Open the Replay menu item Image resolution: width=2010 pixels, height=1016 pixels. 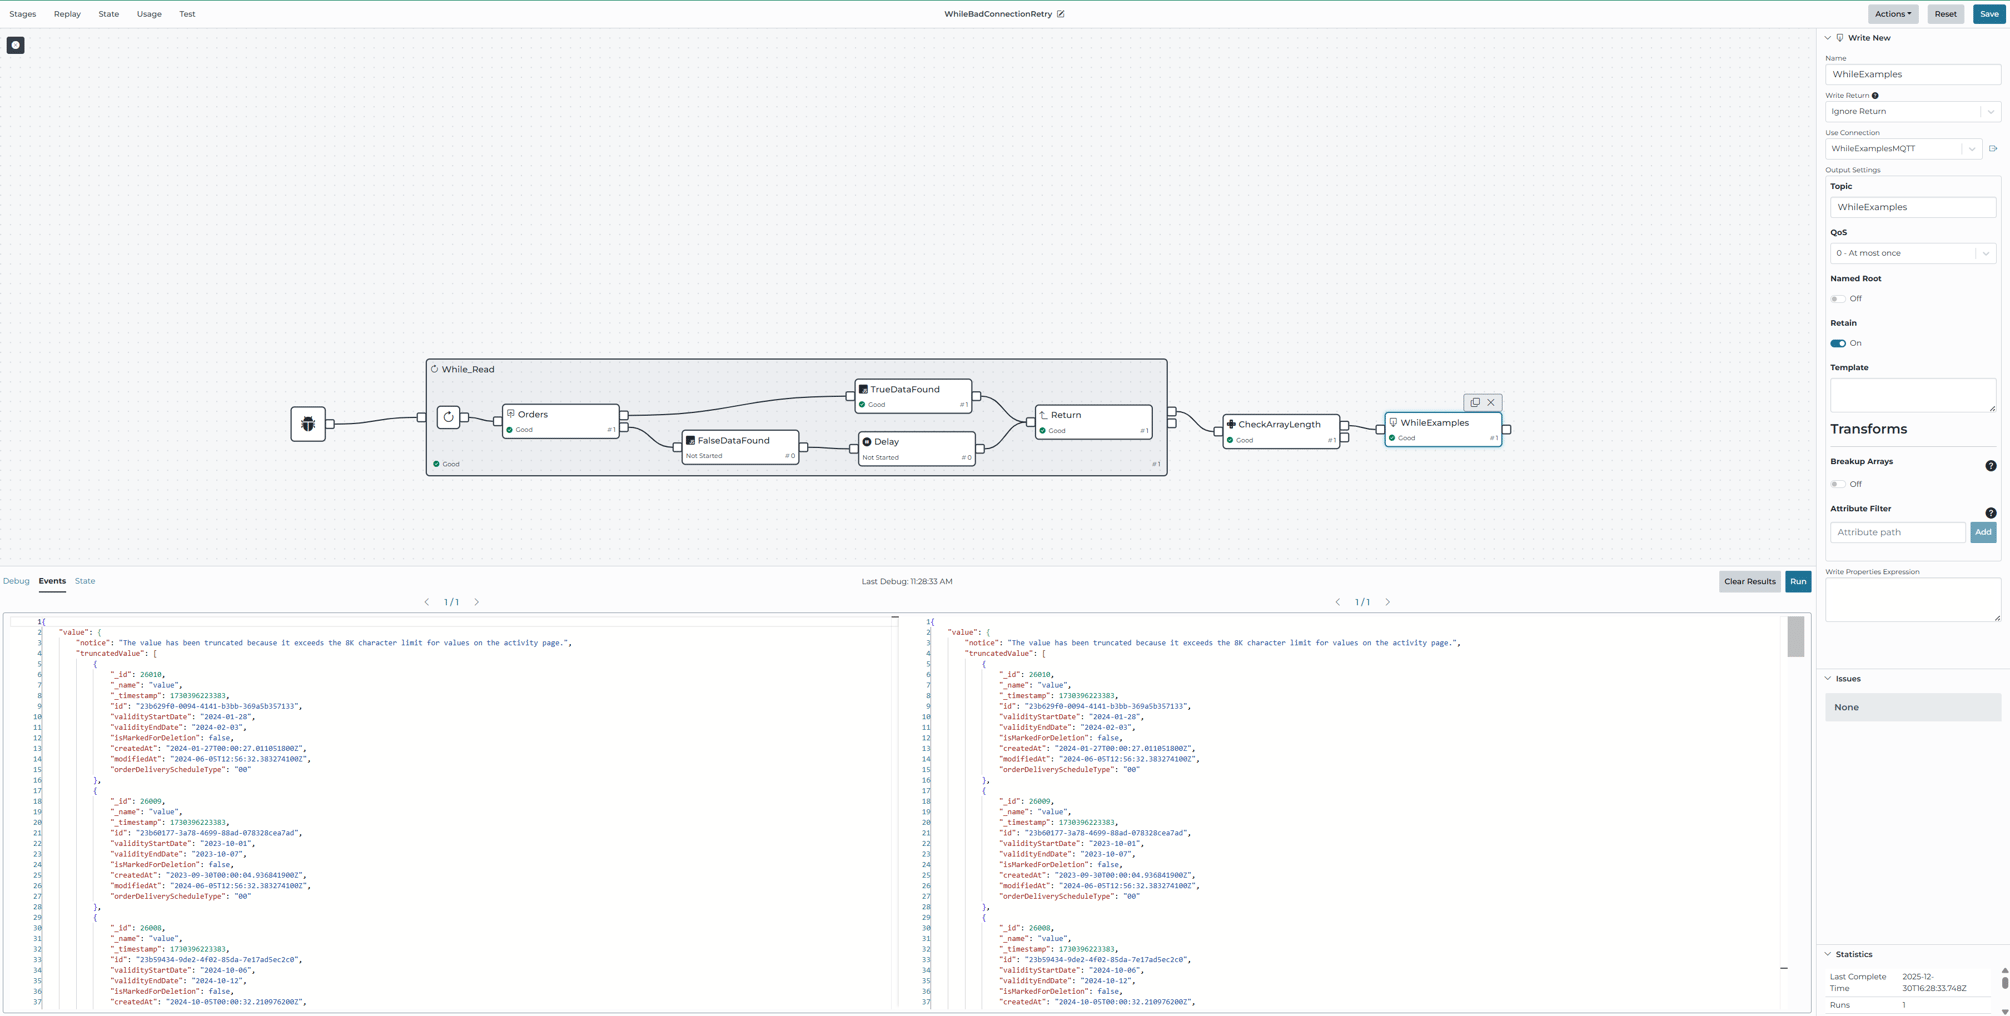[x=66, y=14]
